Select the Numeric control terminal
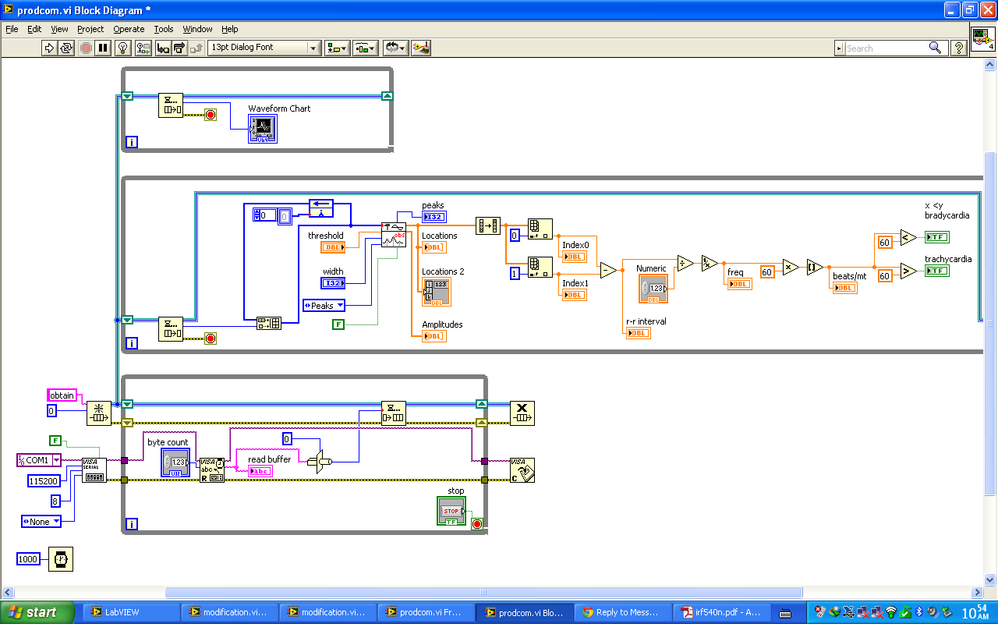The height and width of the screenshot is (624, 998). coord(653,289)
